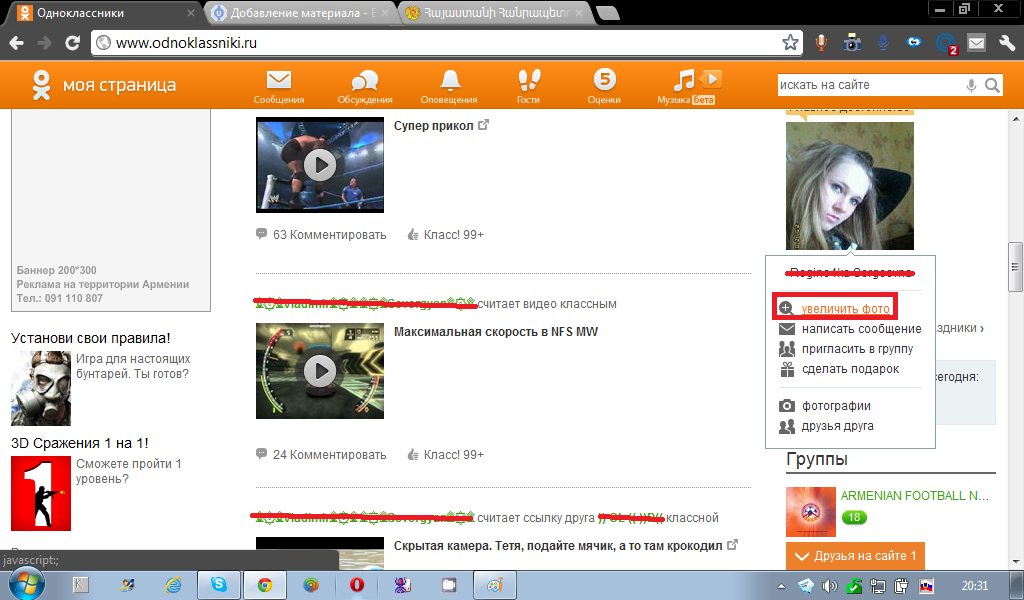Click thumbs-up icon for Супер прикол Класс!
The image size is (1024, 600).
click(413, 234)
